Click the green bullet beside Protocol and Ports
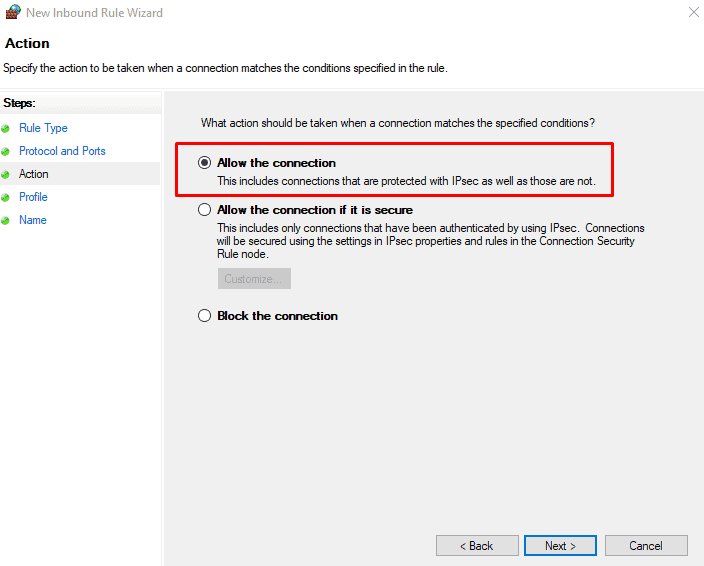Viewport: 704px width, 566px height. pyautogui.click(x=6, y=152)
